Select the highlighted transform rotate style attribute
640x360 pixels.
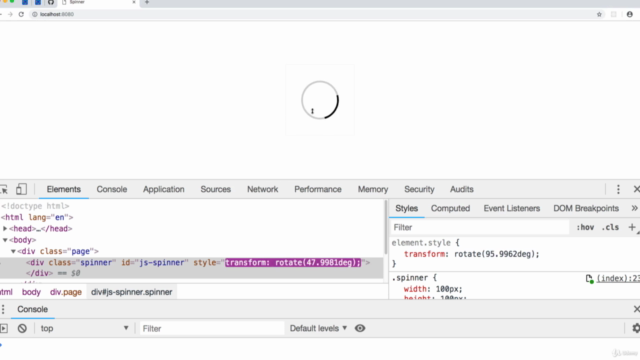click(x=293, y=262)
